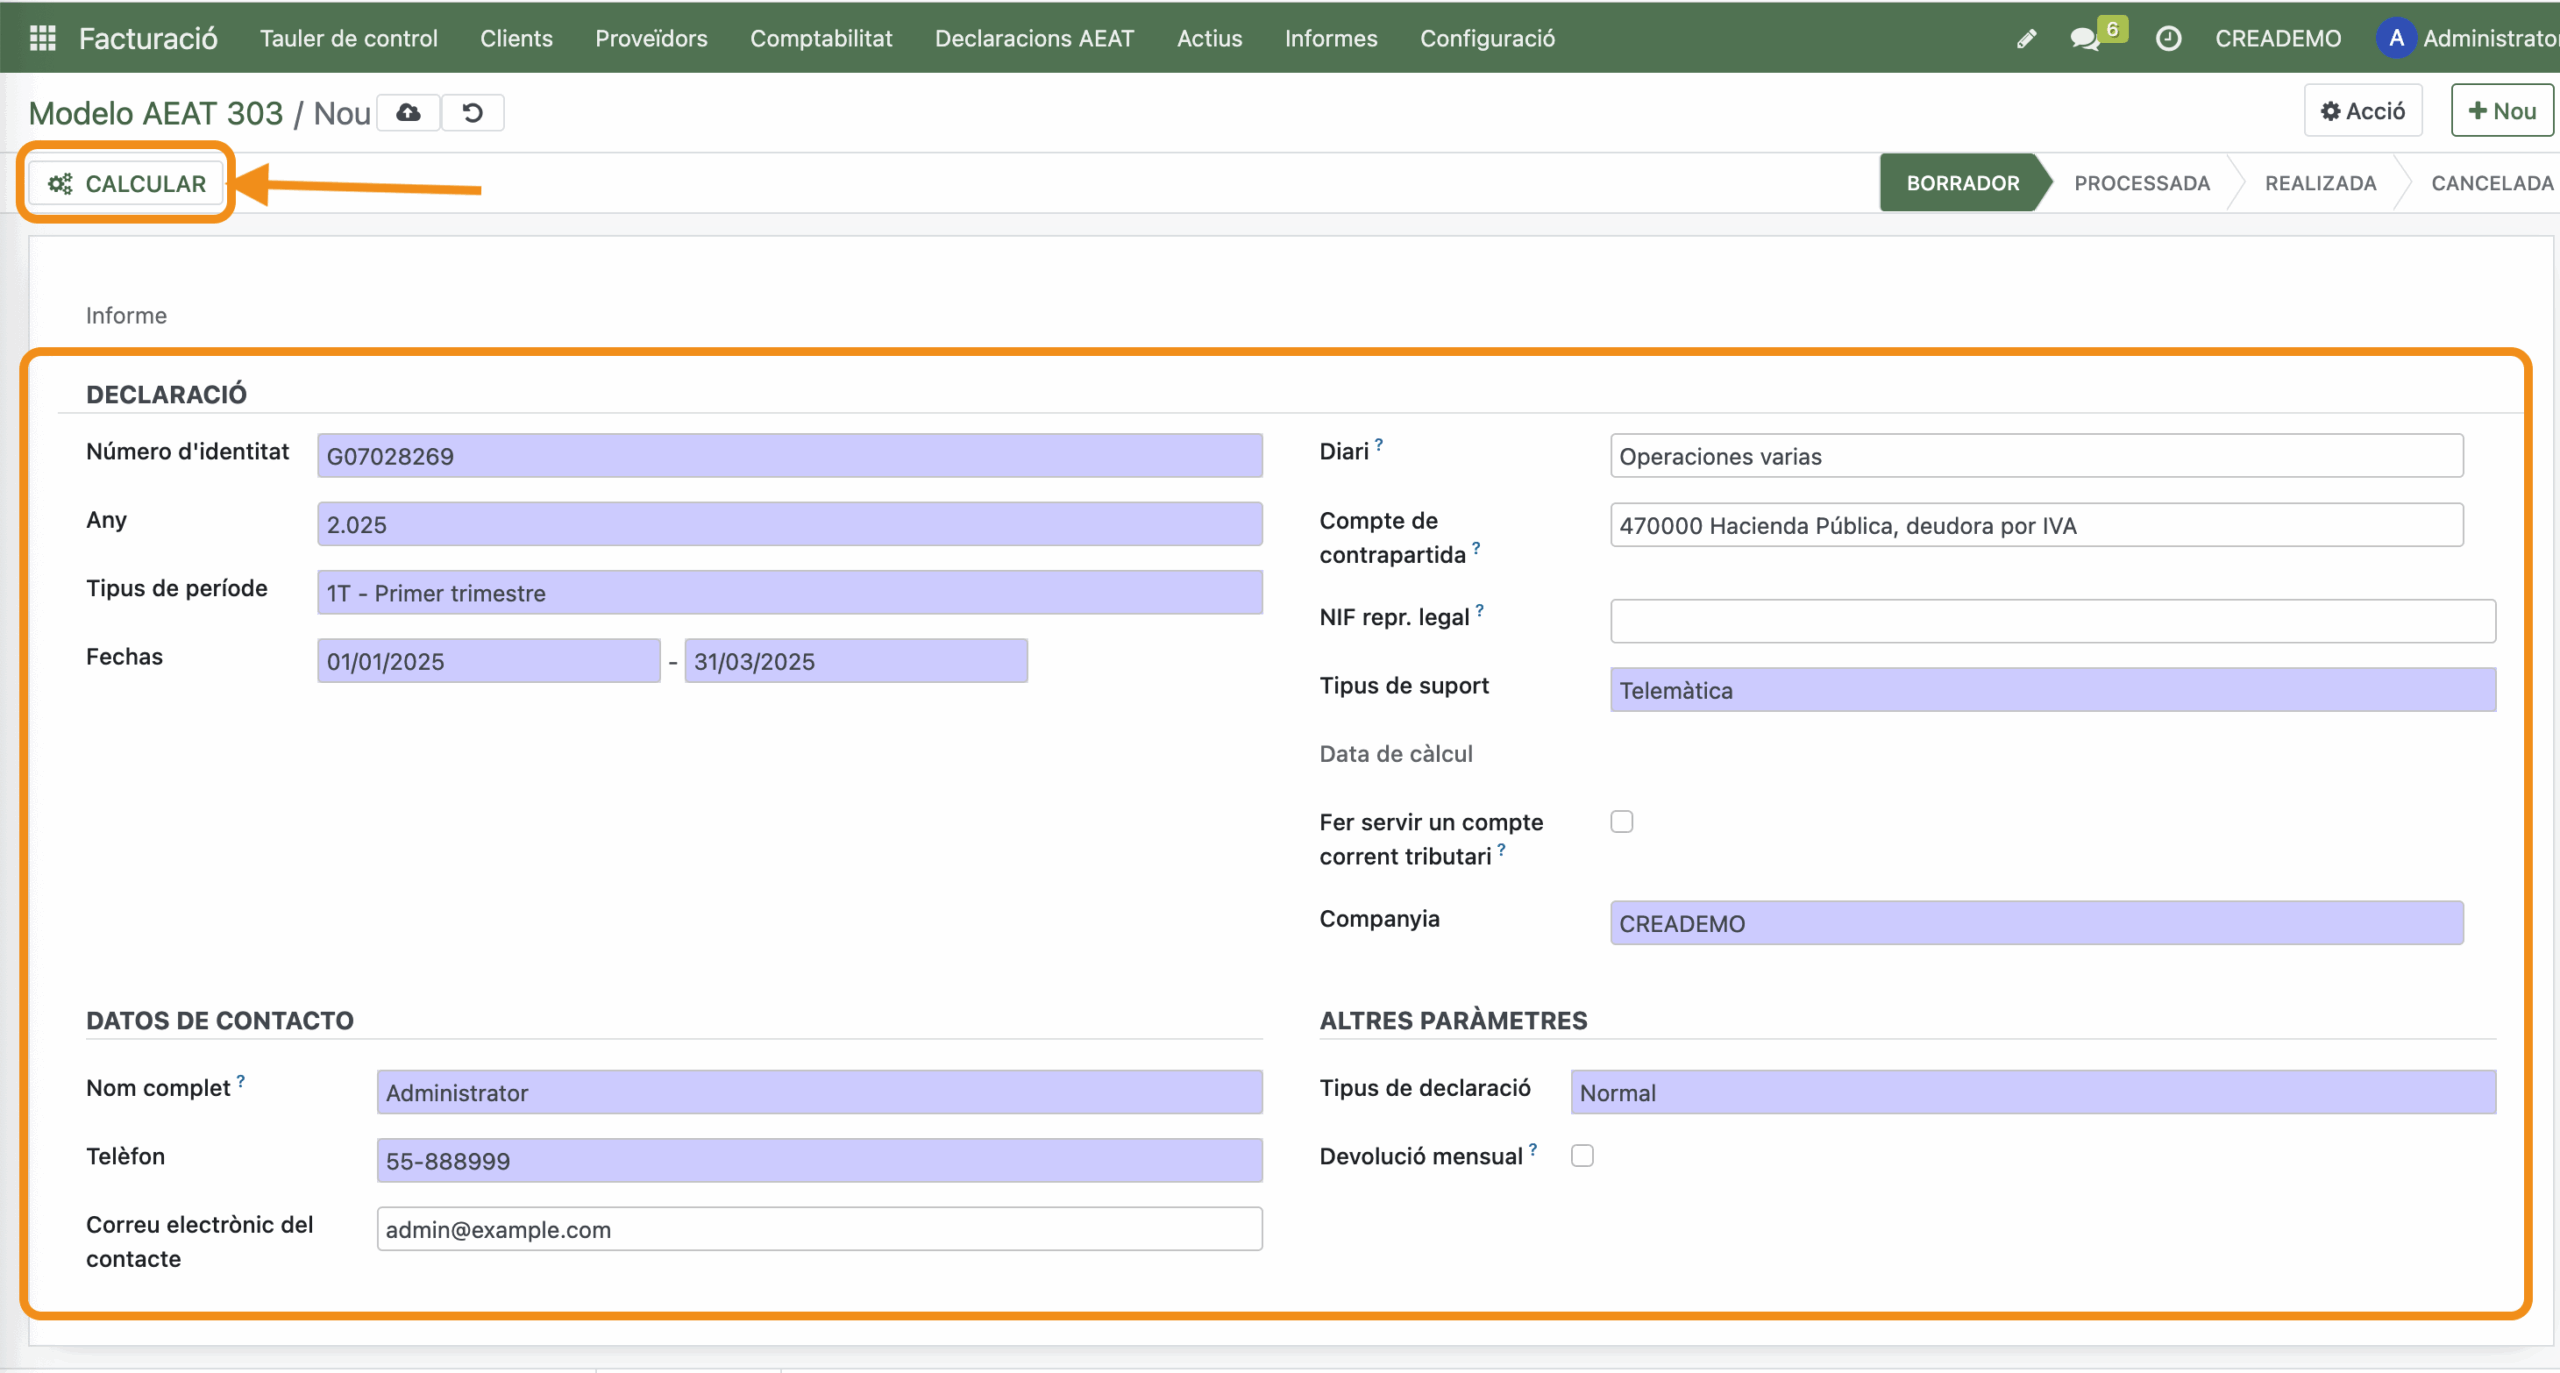2560x1373 pixels.
Task: Open the activities clock icon
Action: click(x=2168, y=39)
